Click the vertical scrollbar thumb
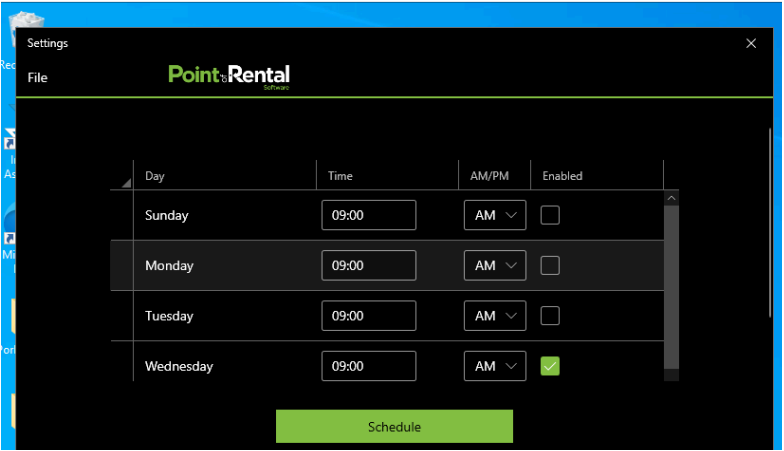784x451 pixels. (x=671, y=285)
